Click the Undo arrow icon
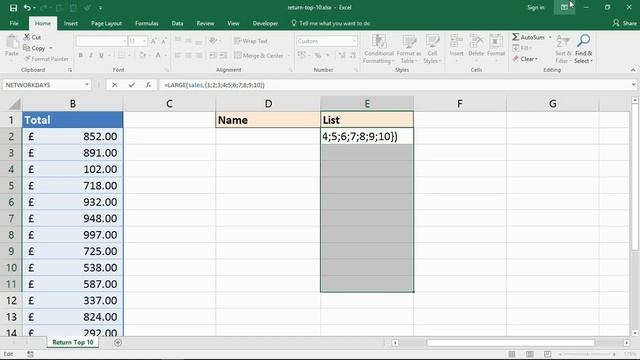 point(27,7)
